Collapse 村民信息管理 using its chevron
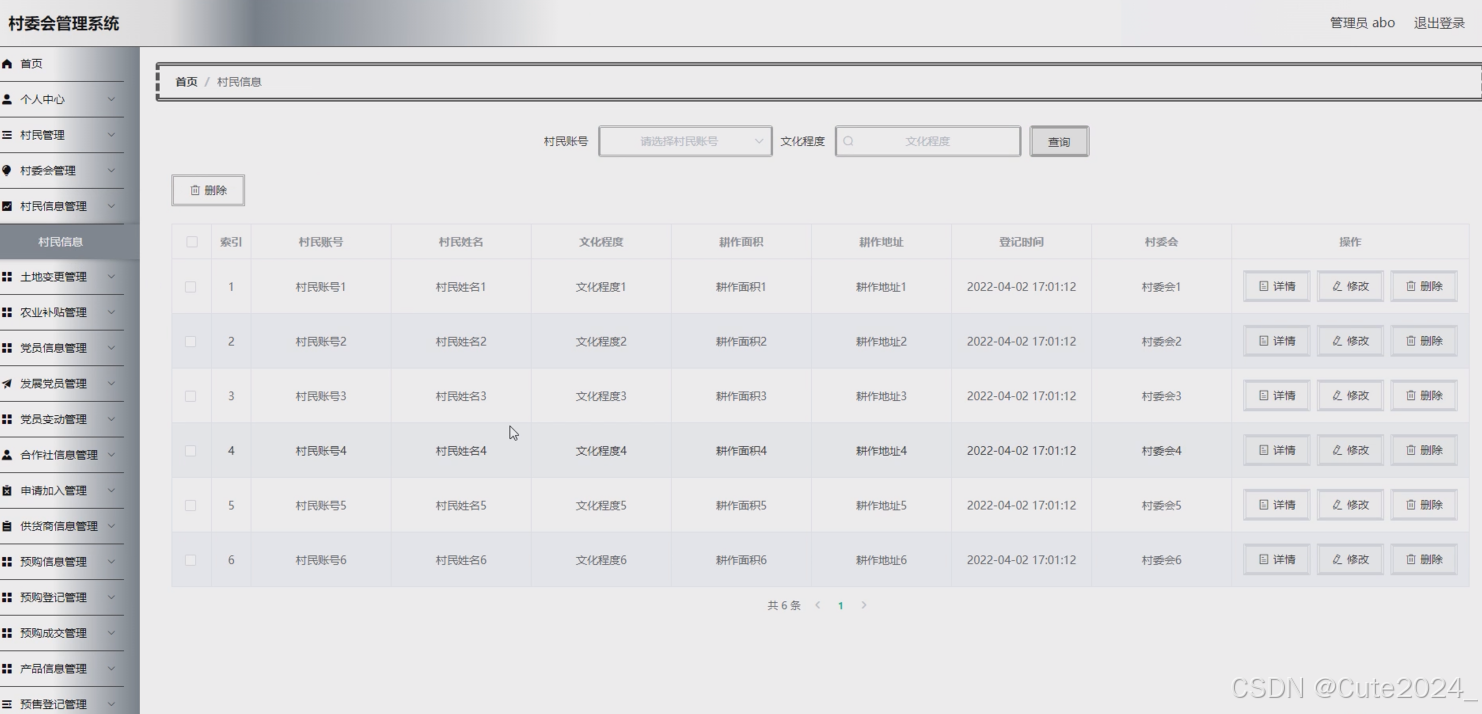The height and width of the screenshot is (714, 1482). (x=111, y=206)
